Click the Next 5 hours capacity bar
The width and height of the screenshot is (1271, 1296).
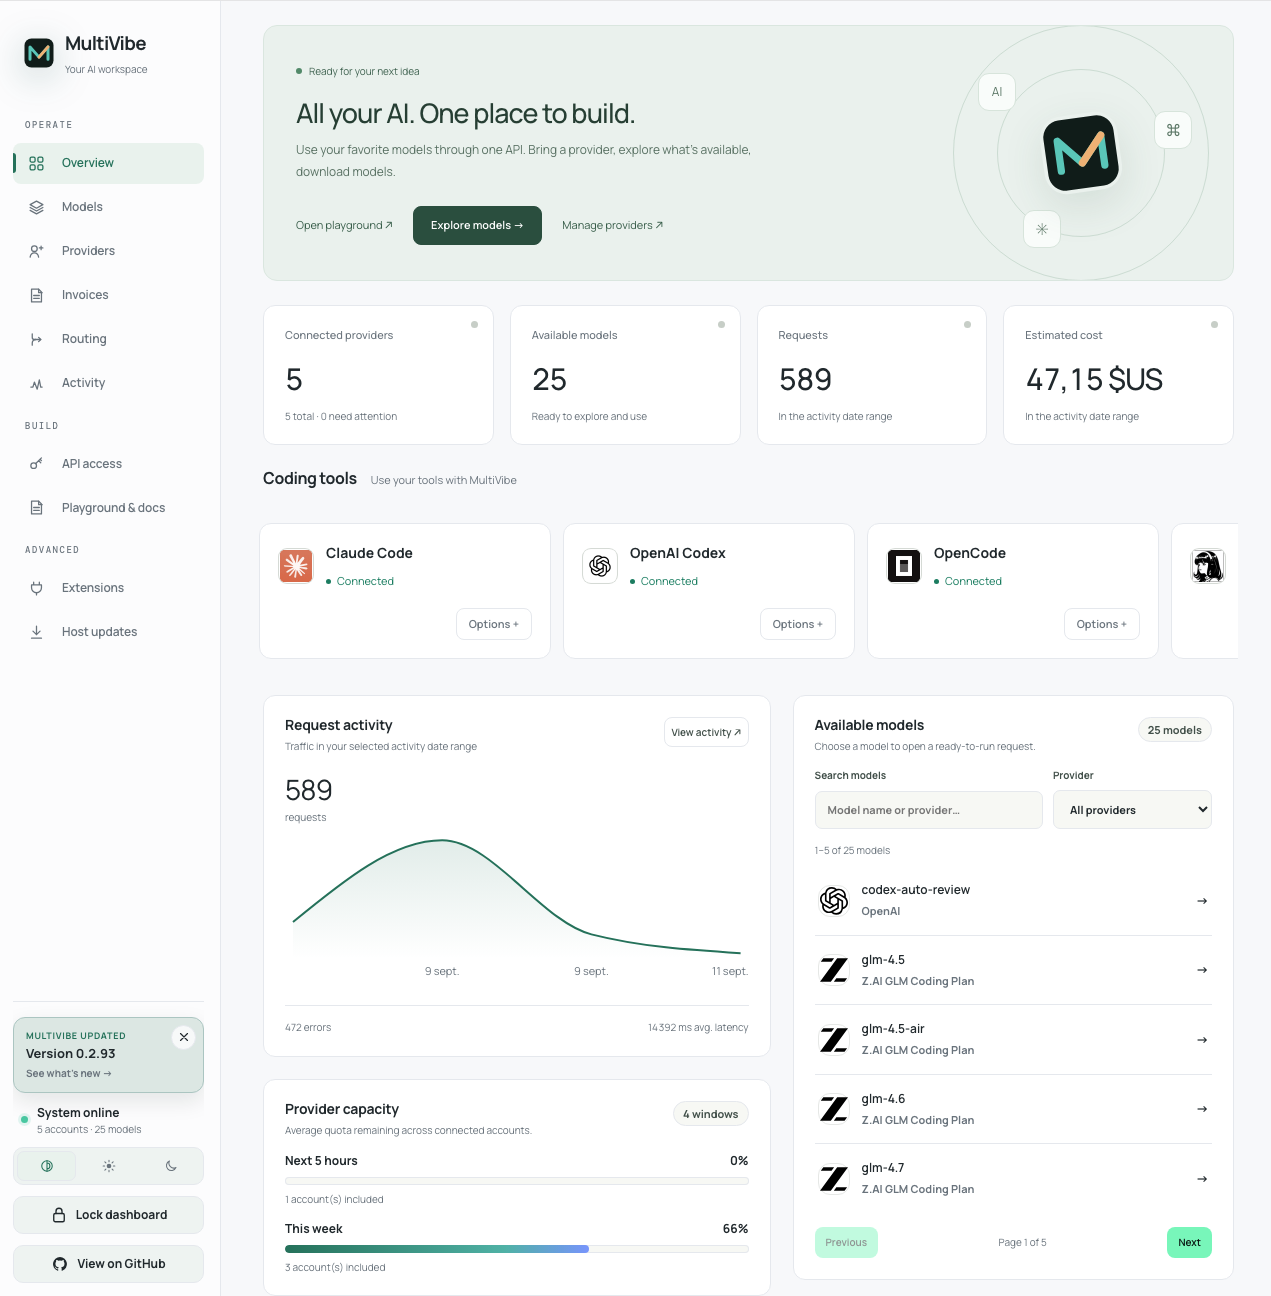pyautogui.click(x=517, y=1180)
